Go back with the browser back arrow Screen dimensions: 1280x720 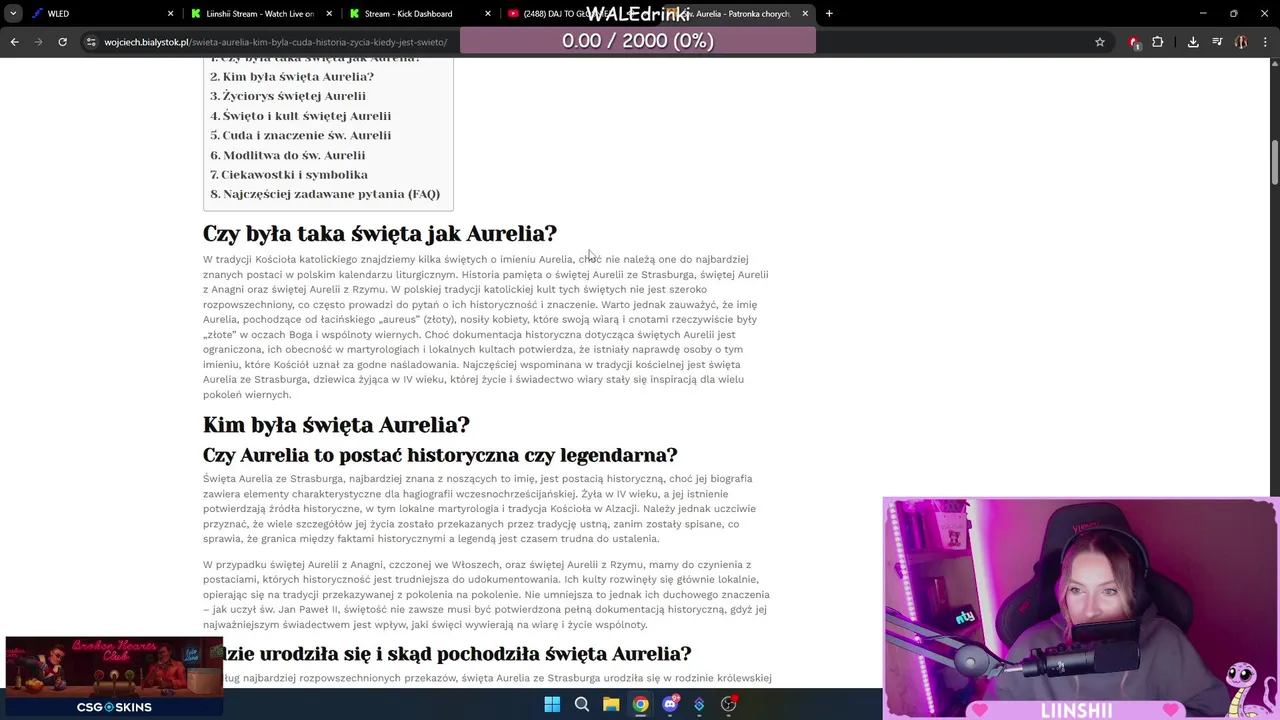coord(15,42)
